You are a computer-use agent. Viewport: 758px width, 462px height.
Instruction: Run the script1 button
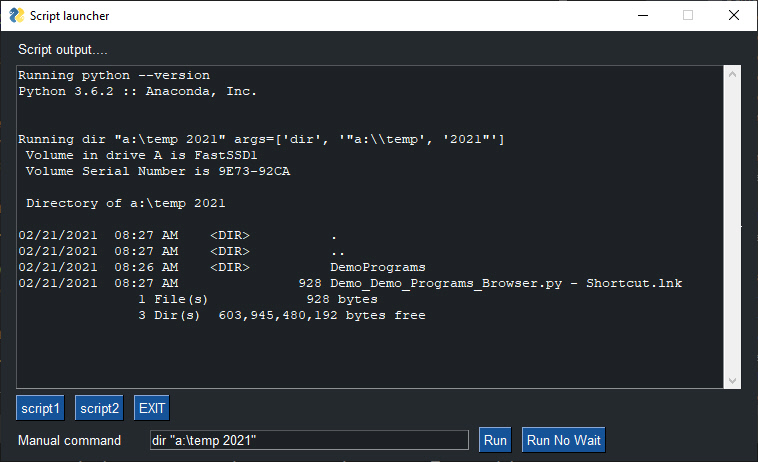[x=41, y=408]
